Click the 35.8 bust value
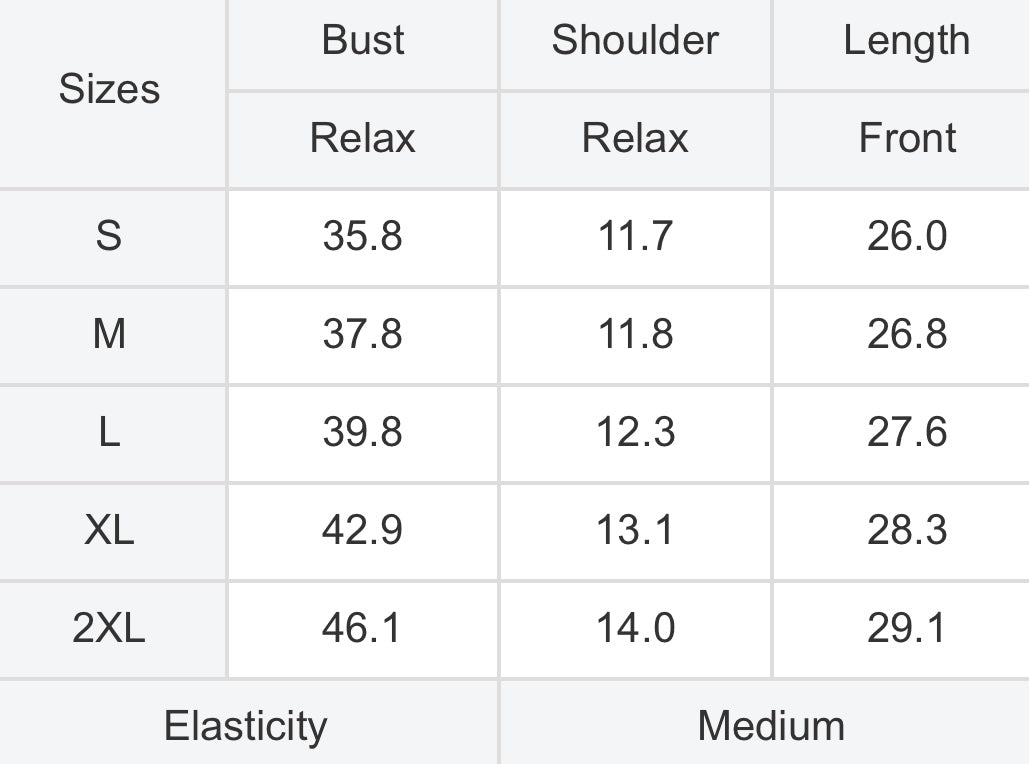1029x764 pixels. pyautogui.click(x=363, y=236)
